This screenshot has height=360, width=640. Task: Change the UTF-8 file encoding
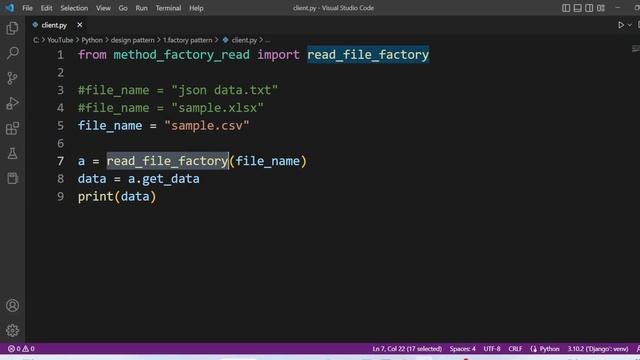point(492,349)
